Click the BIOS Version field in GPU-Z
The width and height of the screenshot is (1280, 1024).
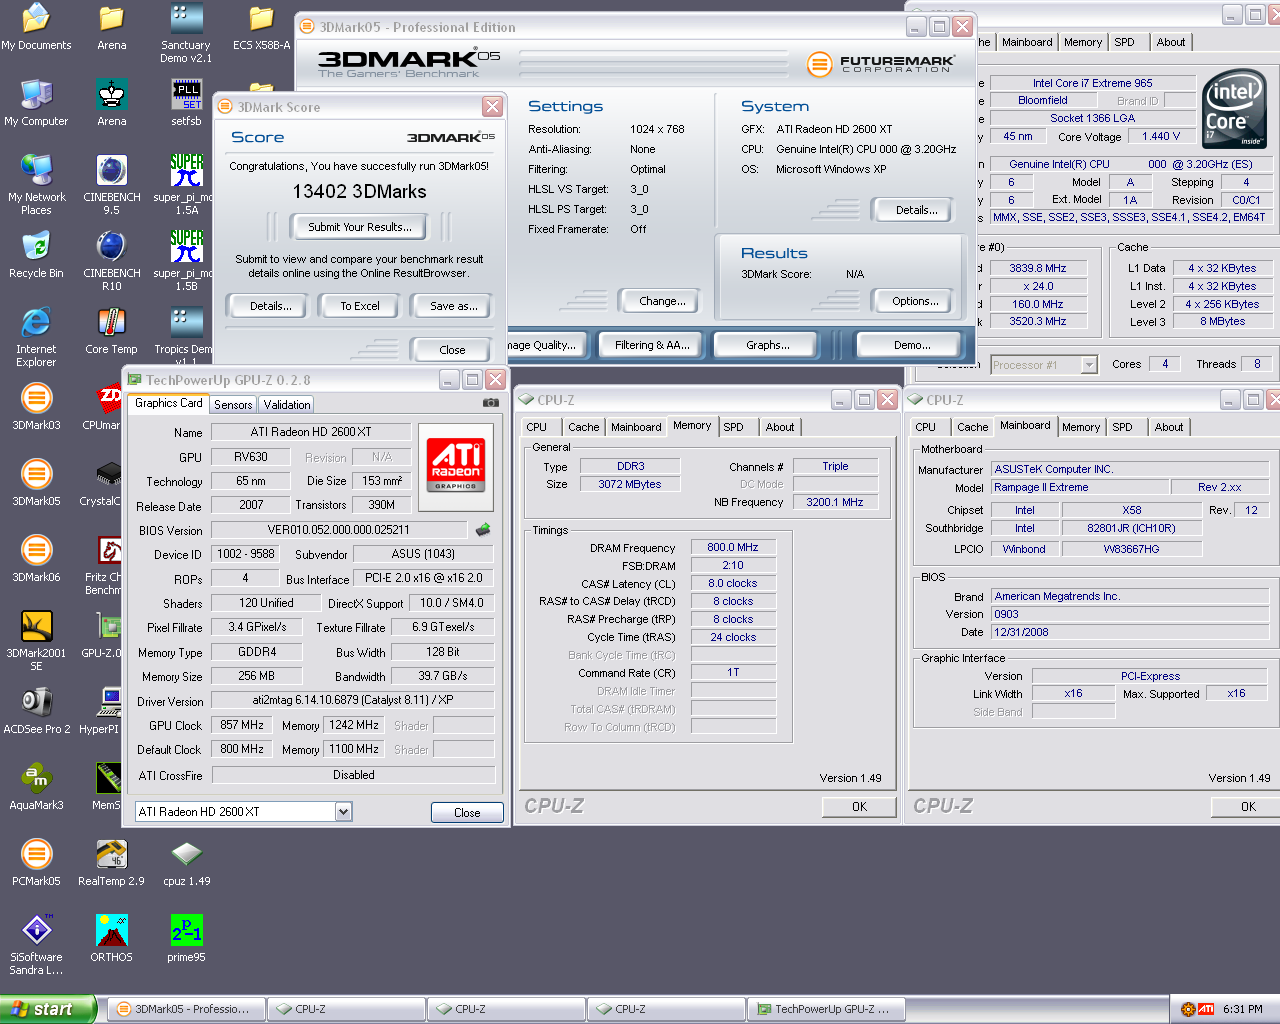[x=338, y=530]
